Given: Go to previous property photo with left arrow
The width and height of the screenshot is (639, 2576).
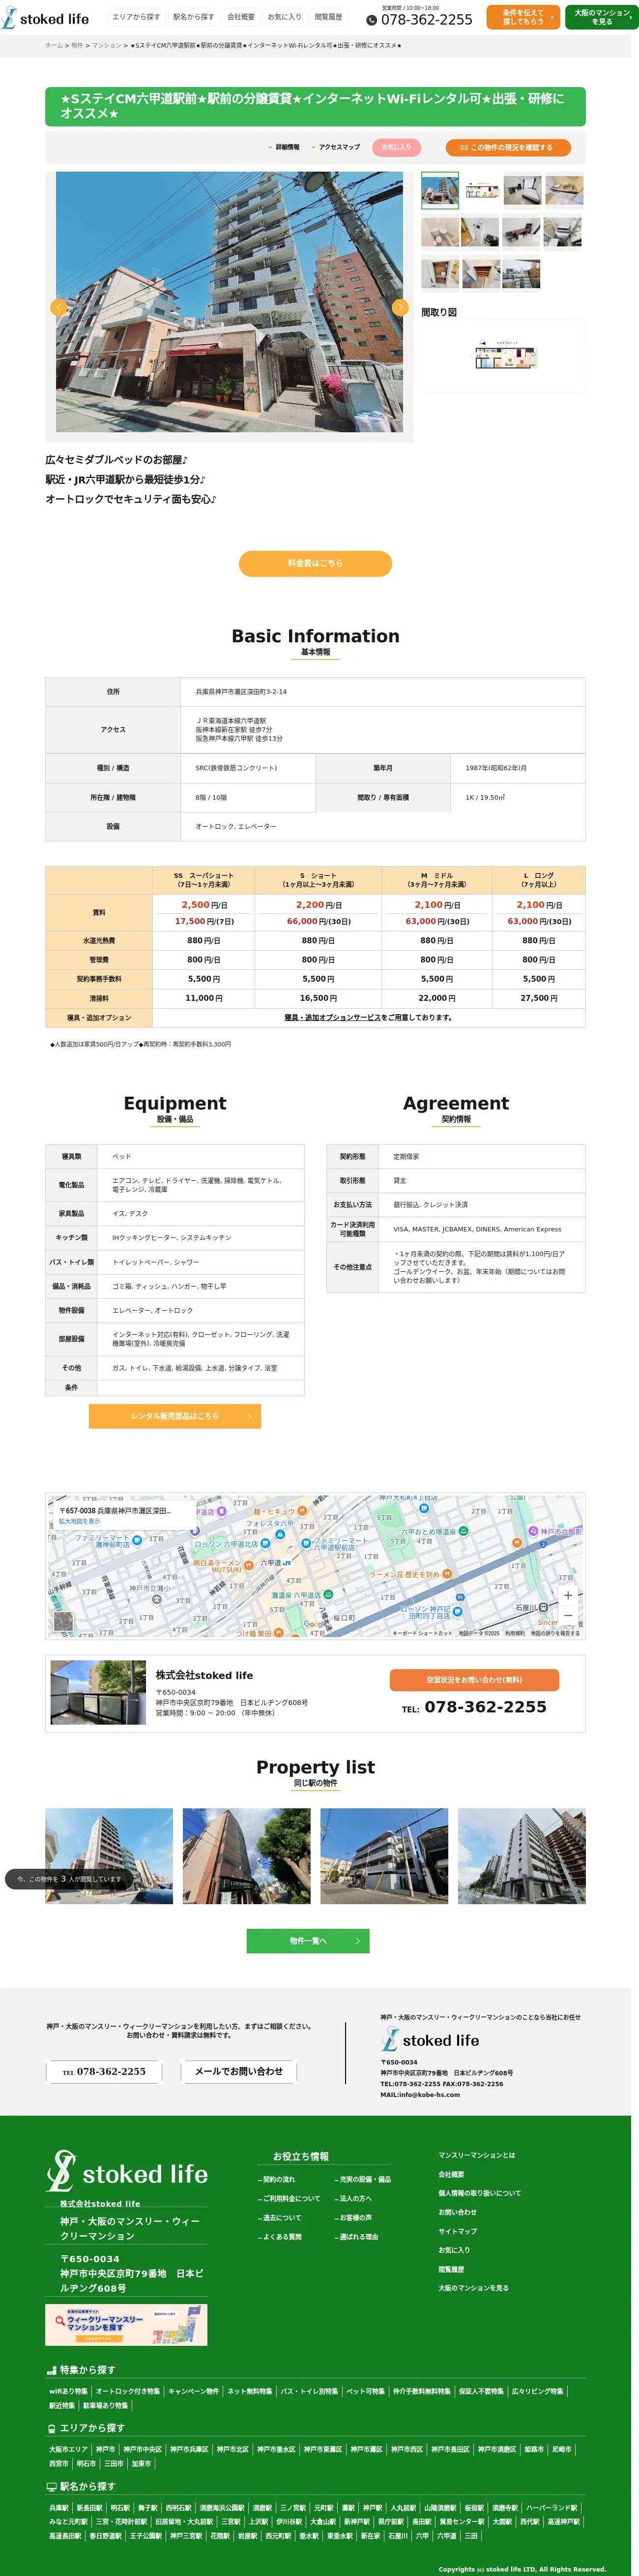Looking at the screenshot, I should [59, 307].
